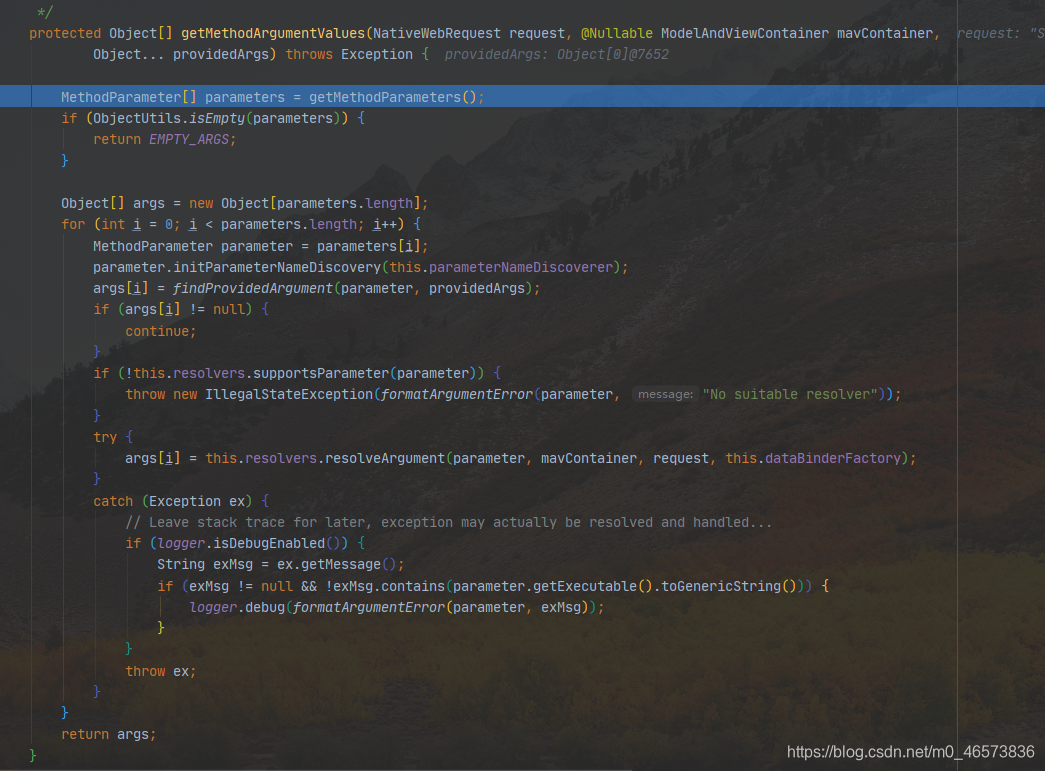Click the protected keyword
The image size is (1045, 771).
(65, 33)
